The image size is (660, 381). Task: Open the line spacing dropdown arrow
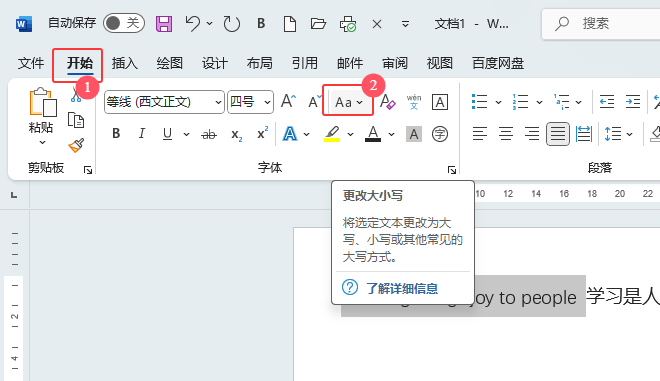(629, 135)
